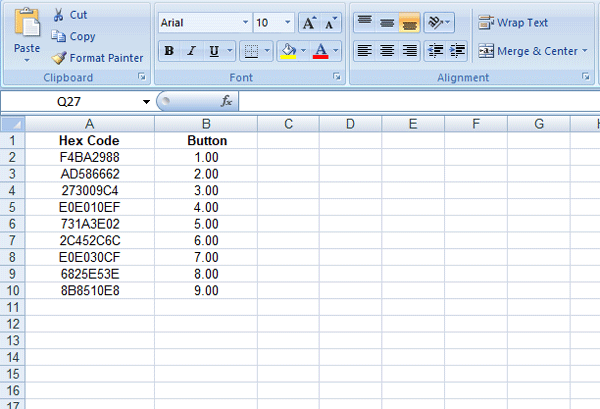Click the Cut scissors button
This screenshot has width=600, height=409.
coord(69,15)
